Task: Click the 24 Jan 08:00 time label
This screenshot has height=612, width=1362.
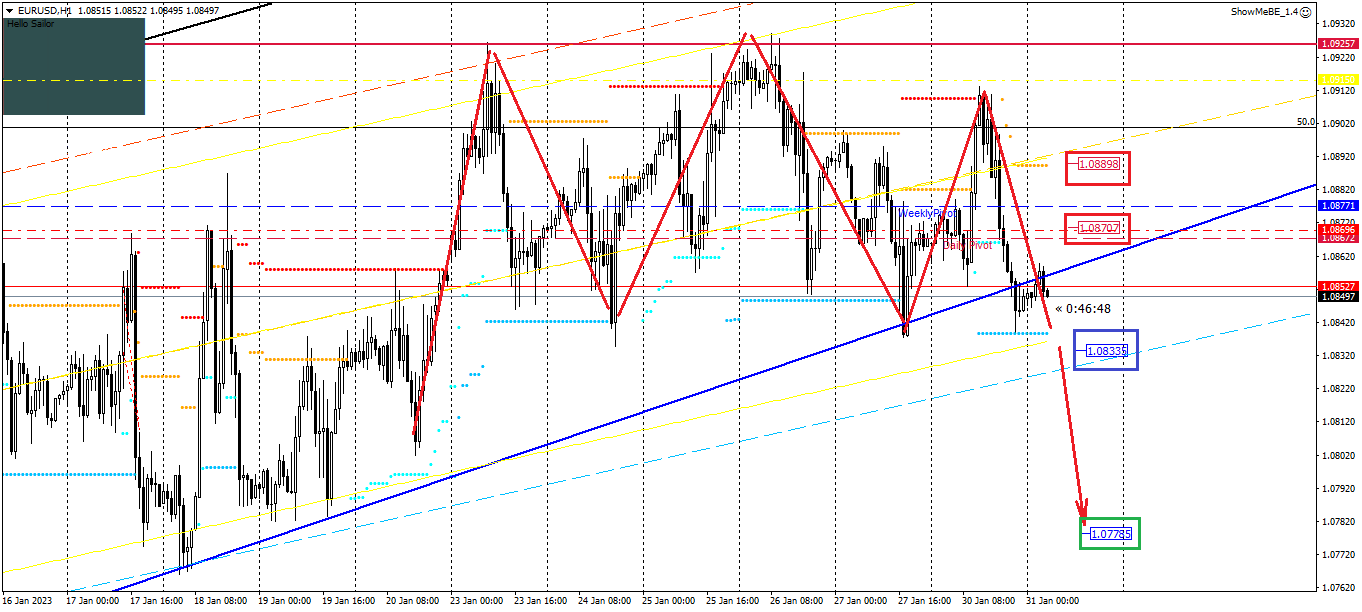Action: 606,601
